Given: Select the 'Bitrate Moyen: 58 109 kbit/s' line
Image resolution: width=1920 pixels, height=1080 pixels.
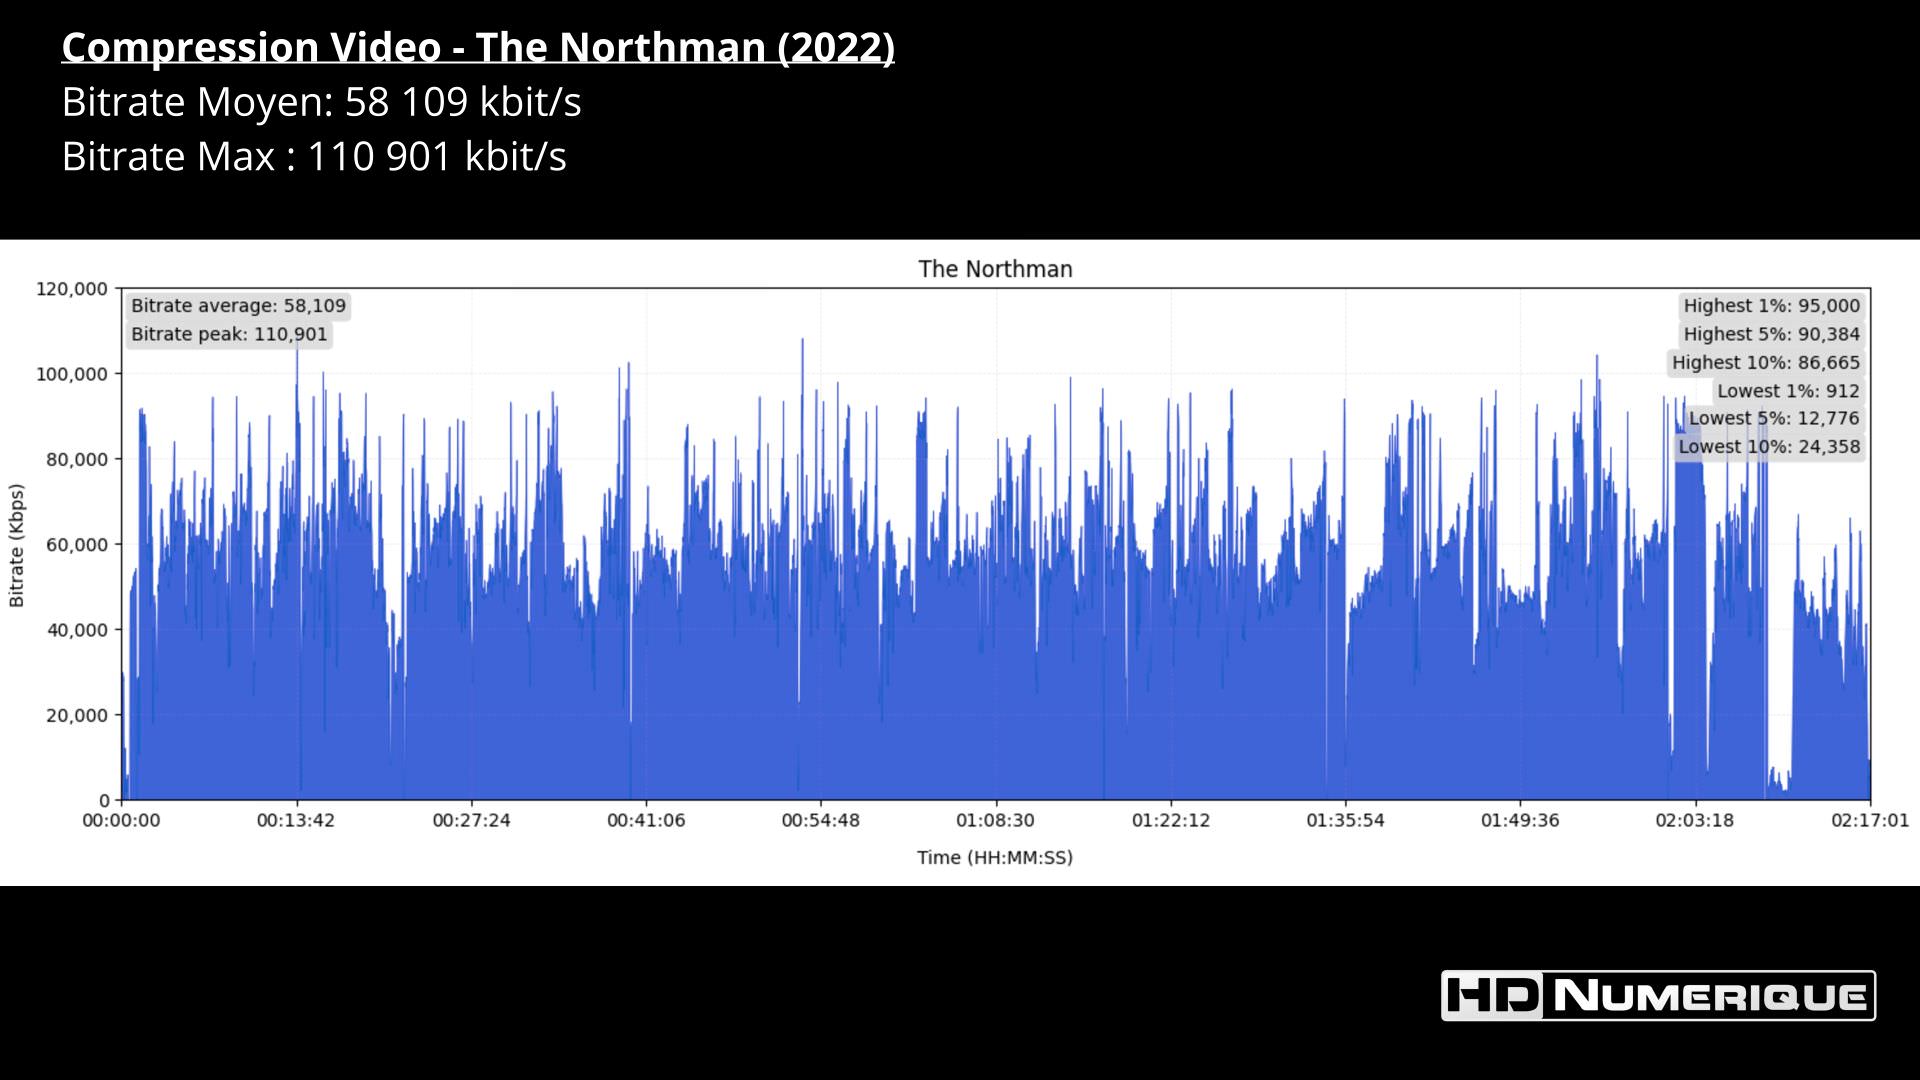Looking at the screenshot, I should tap(321, 102).
